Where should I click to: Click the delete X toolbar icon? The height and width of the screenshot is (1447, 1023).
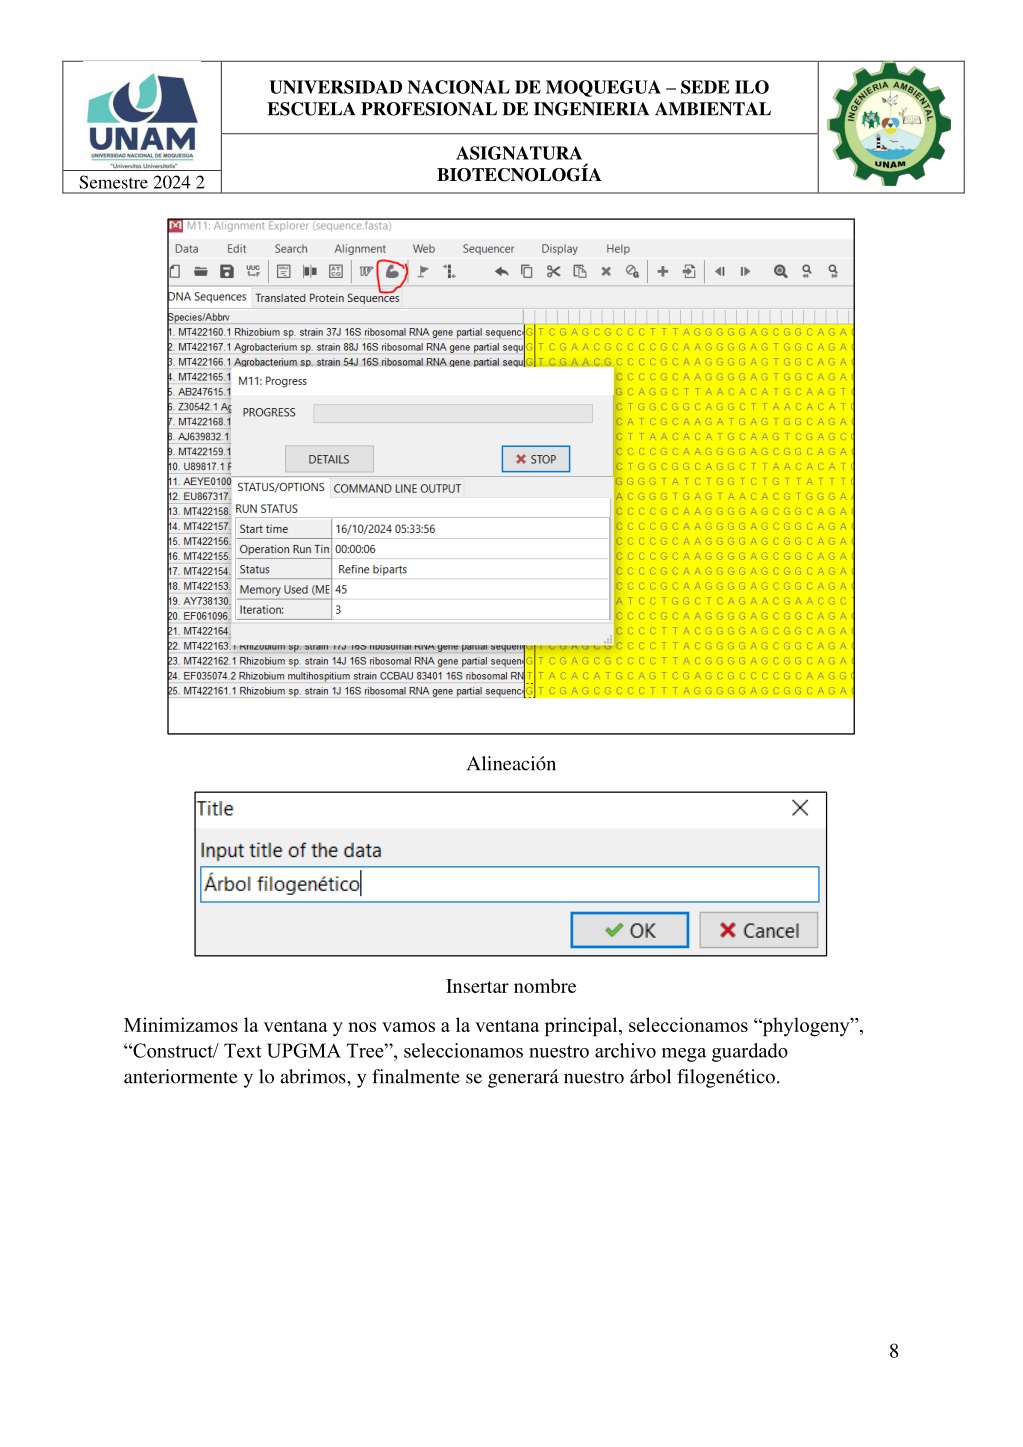click(x=605, y=271)
